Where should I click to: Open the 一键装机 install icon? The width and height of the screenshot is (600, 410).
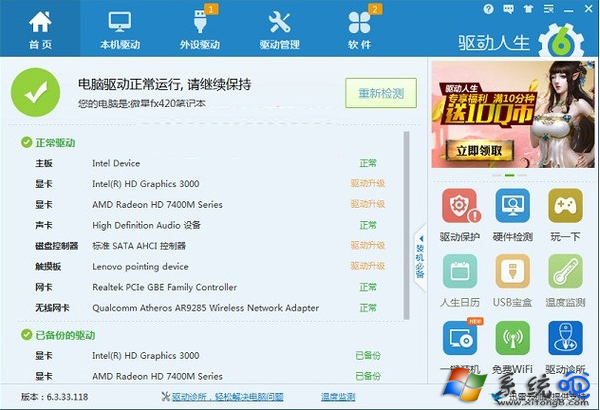[460, 338]
